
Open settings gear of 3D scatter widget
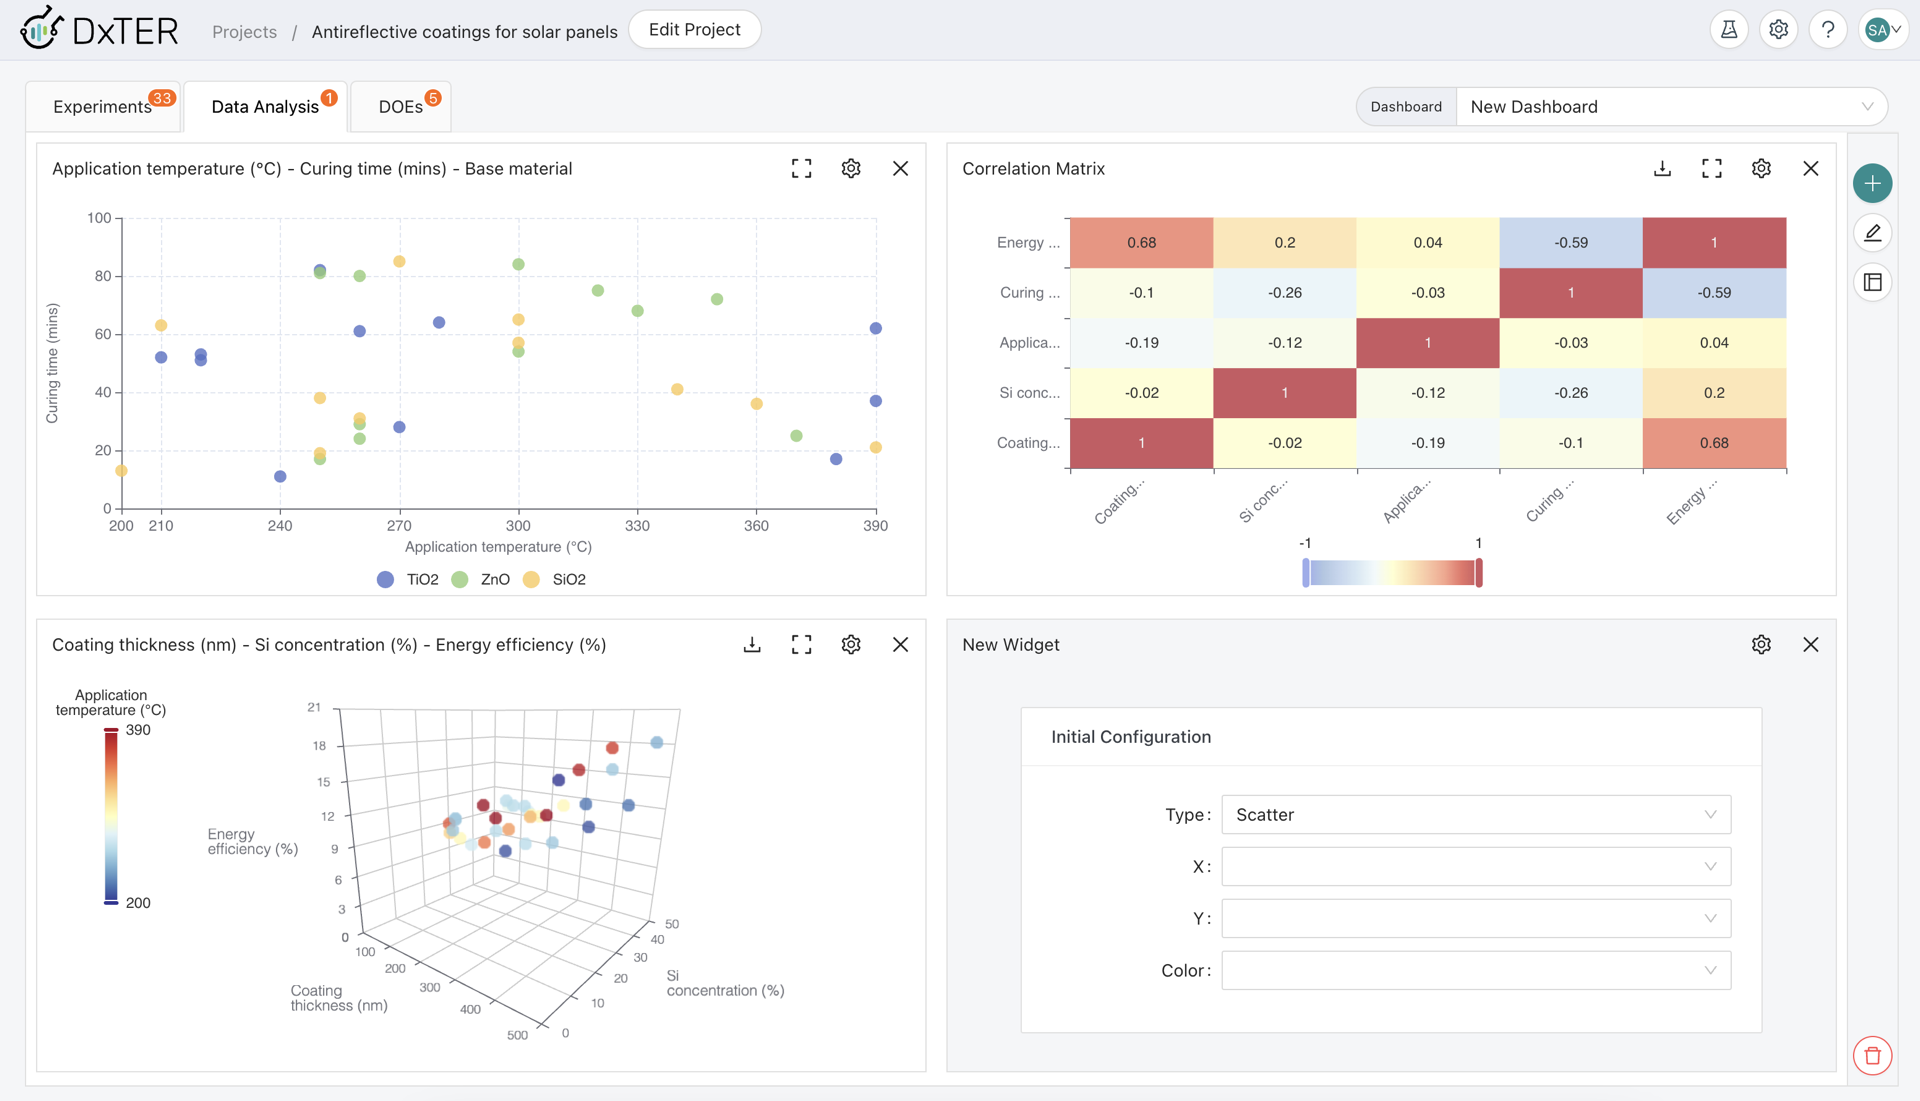point(851,645)
